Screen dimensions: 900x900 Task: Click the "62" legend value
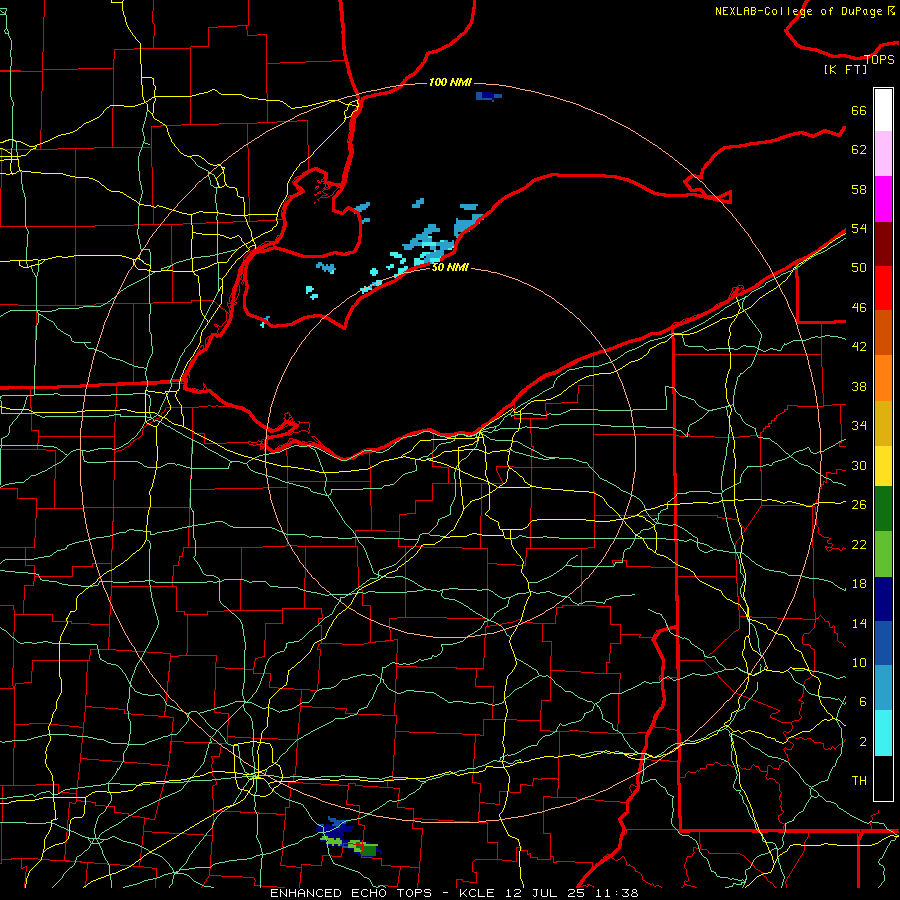click(x=859, y=150)
